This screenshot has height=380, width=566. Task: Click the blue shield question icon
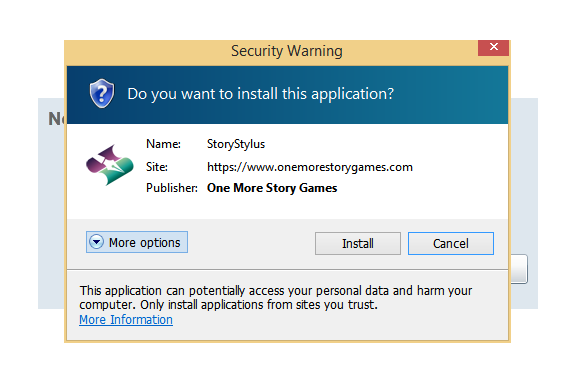(x=102, y=93)
